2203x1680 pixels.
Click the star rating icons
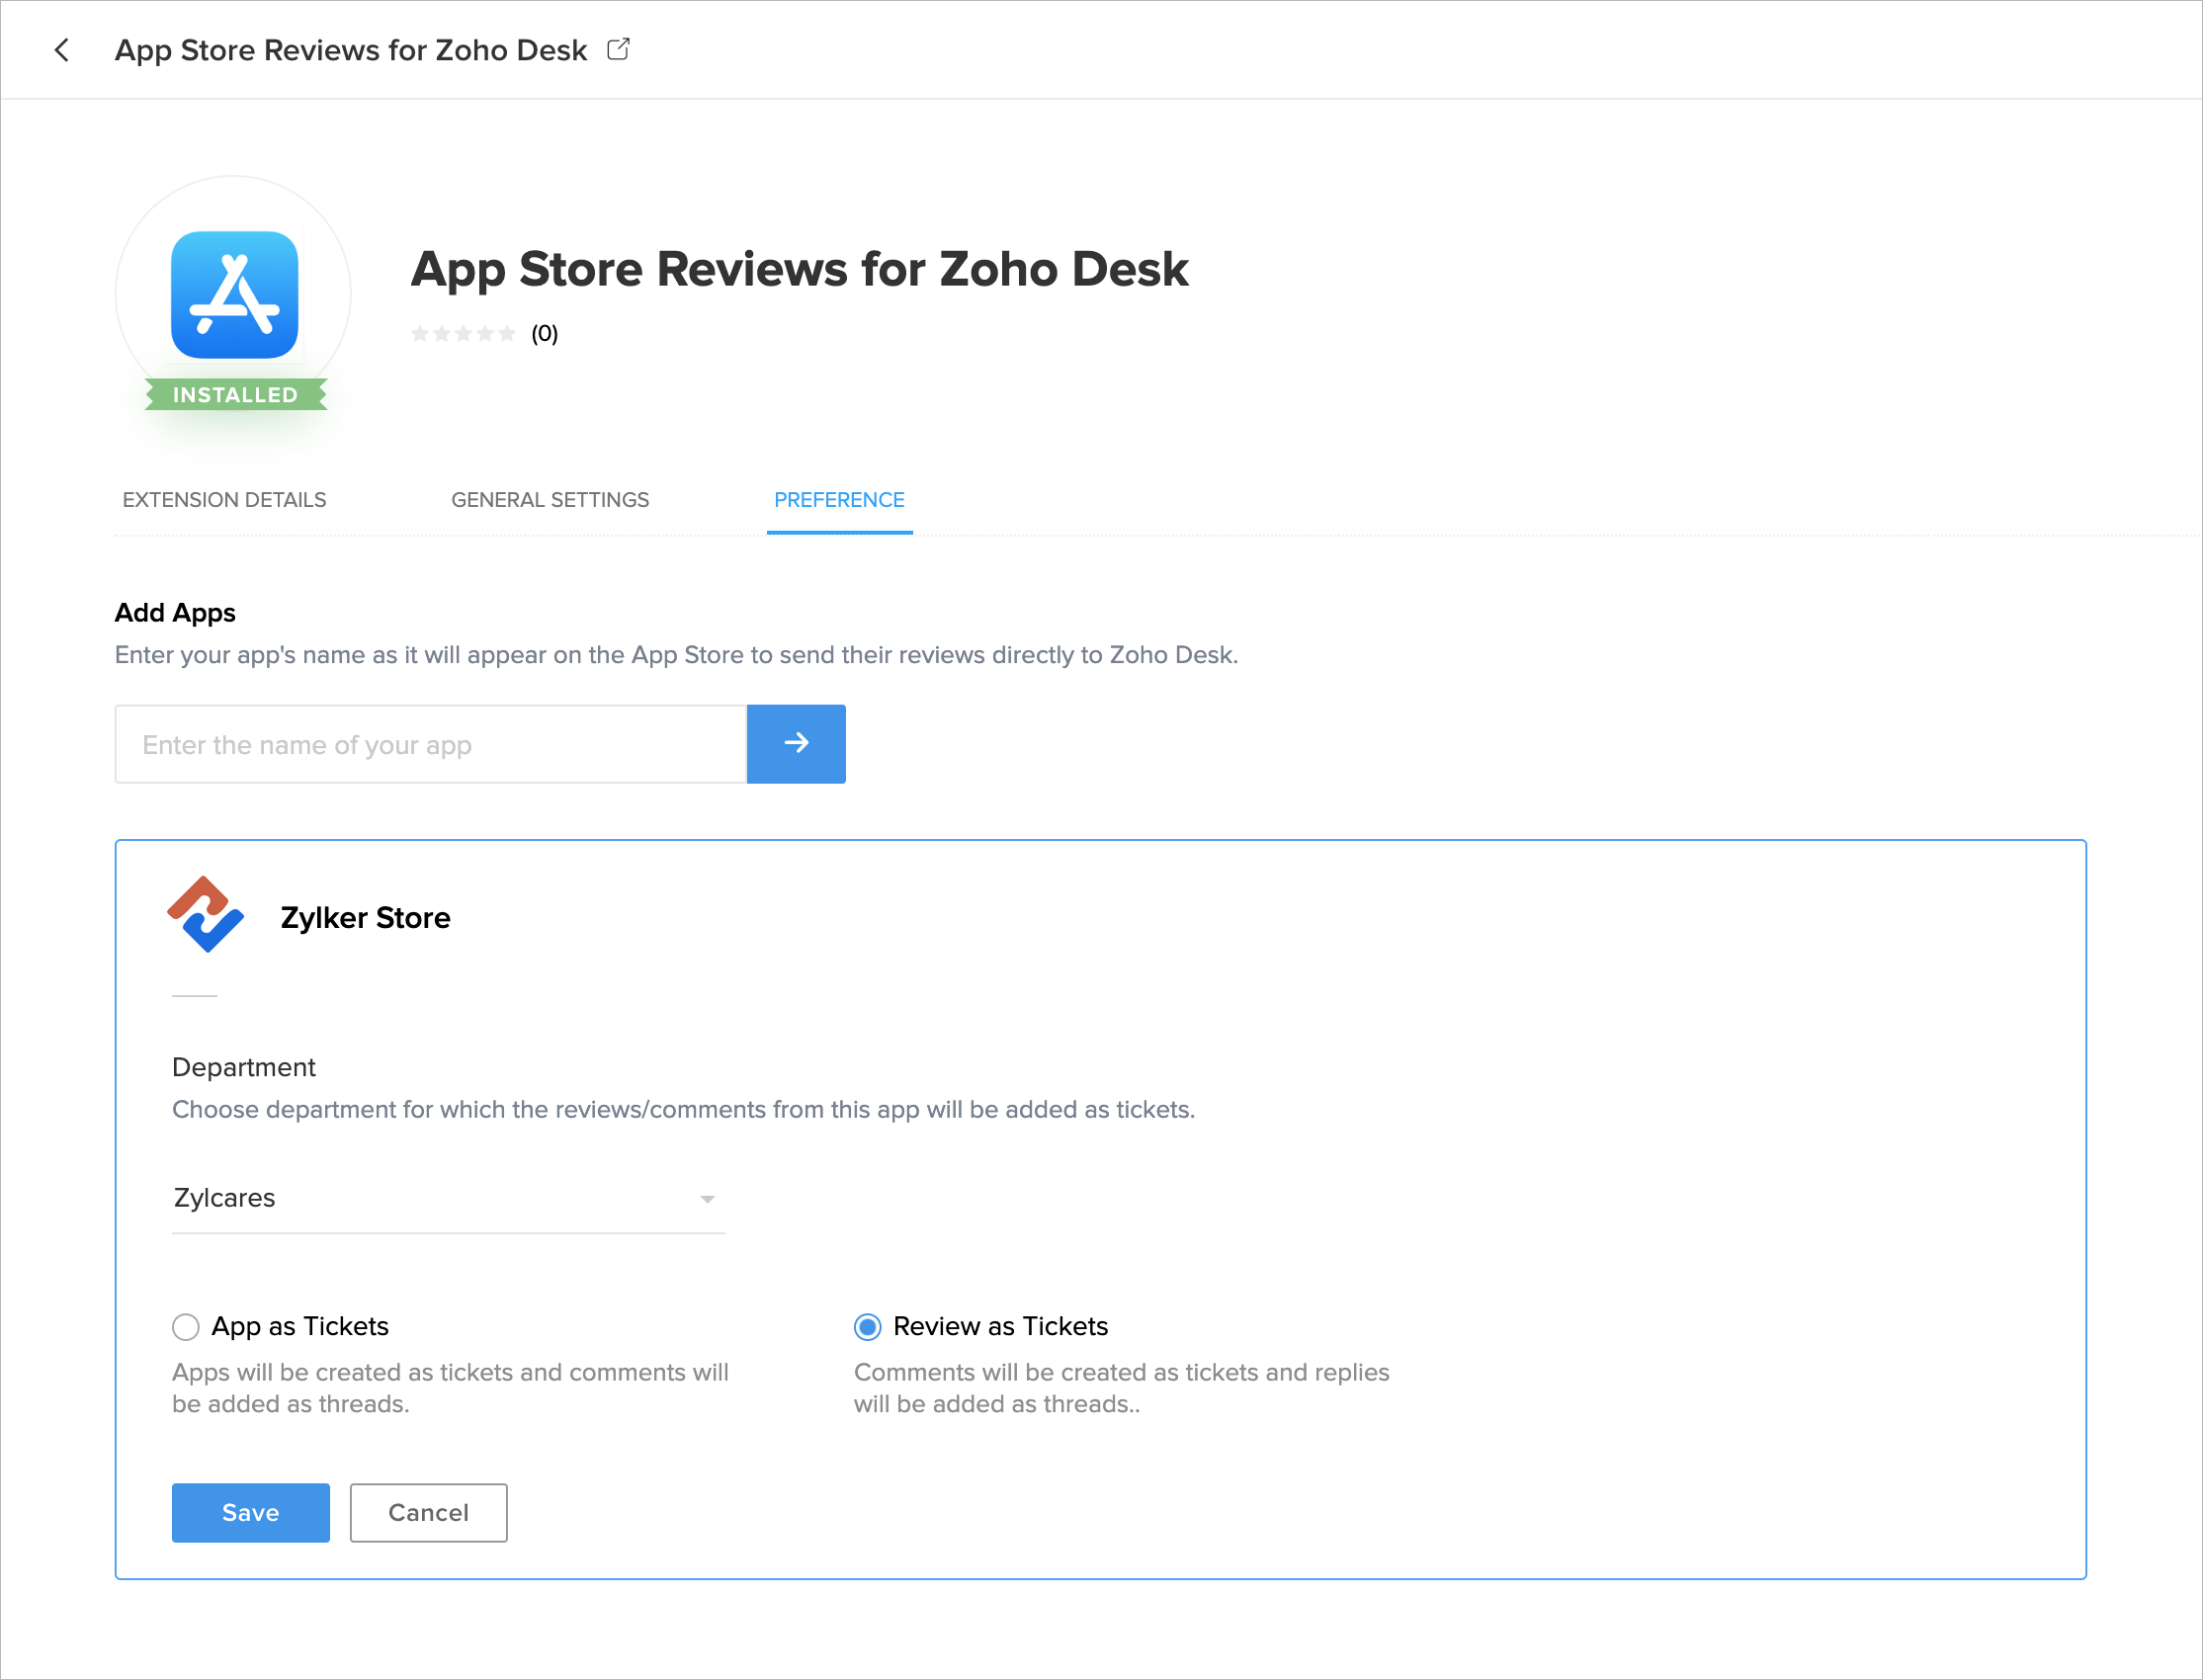tap(463, 334)
